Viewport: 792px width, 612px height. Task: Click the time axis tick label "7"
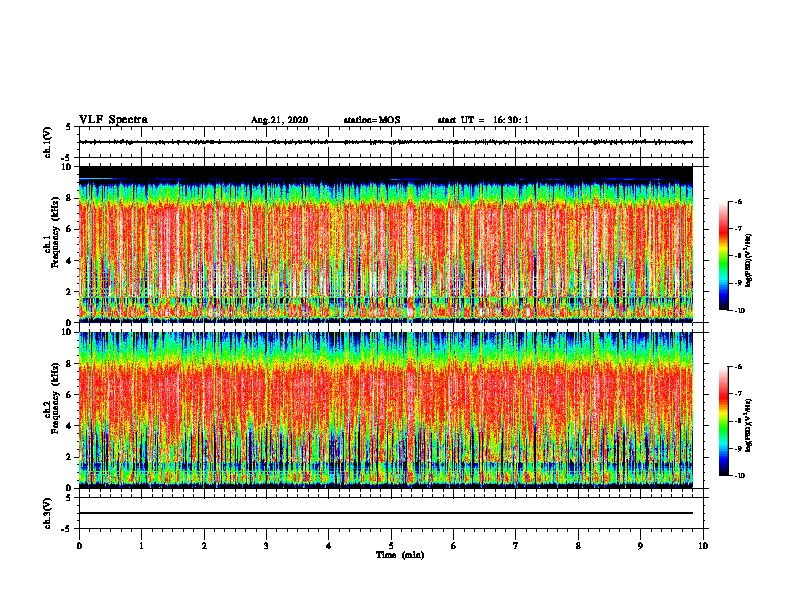click(x=516, y=546)
